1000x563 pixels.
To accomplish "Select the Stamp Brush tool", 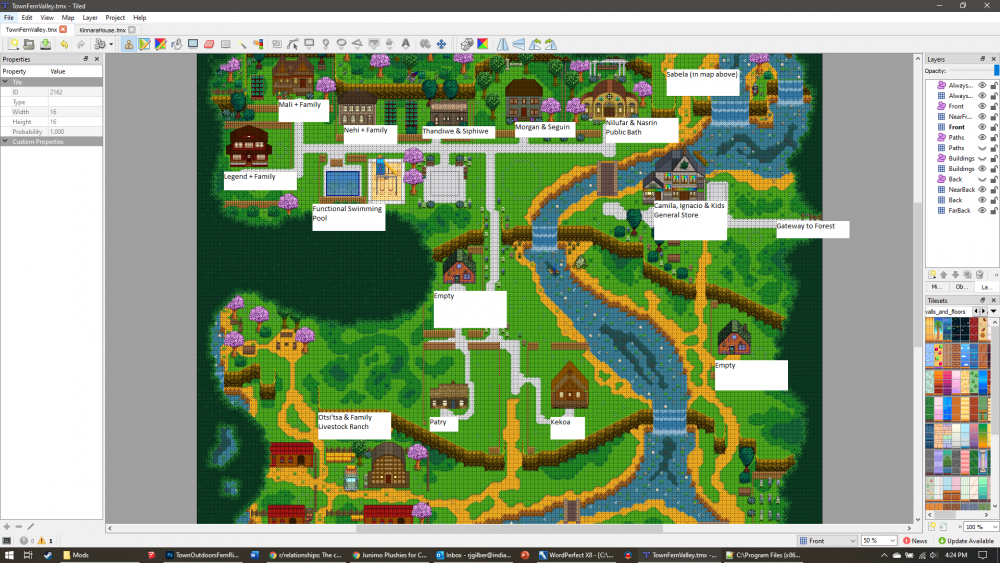I will click(x=128, y=44).
